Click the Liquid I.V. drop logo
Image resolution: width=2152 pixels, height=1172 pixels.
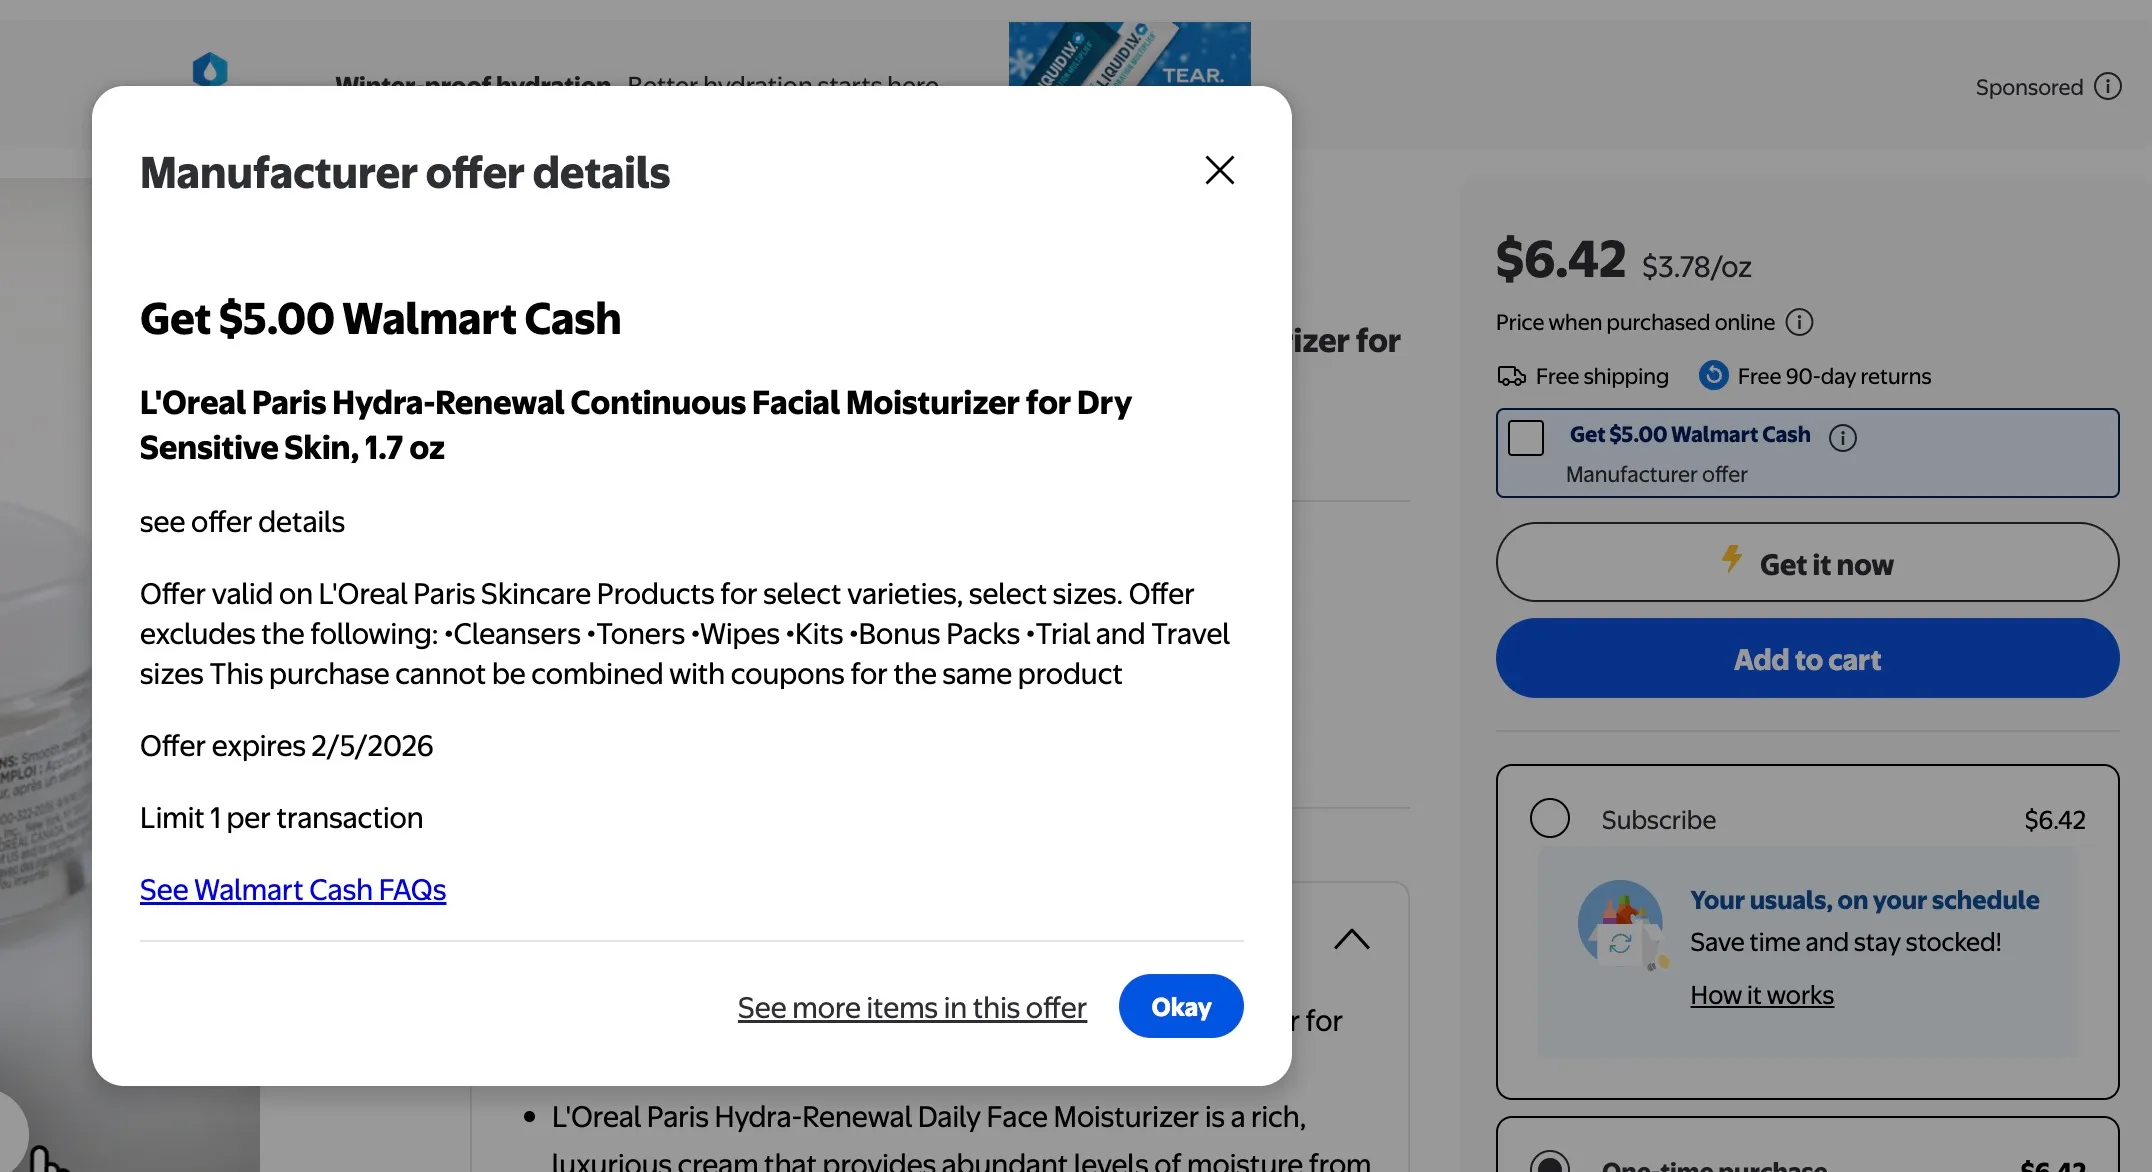pos(211,71)
